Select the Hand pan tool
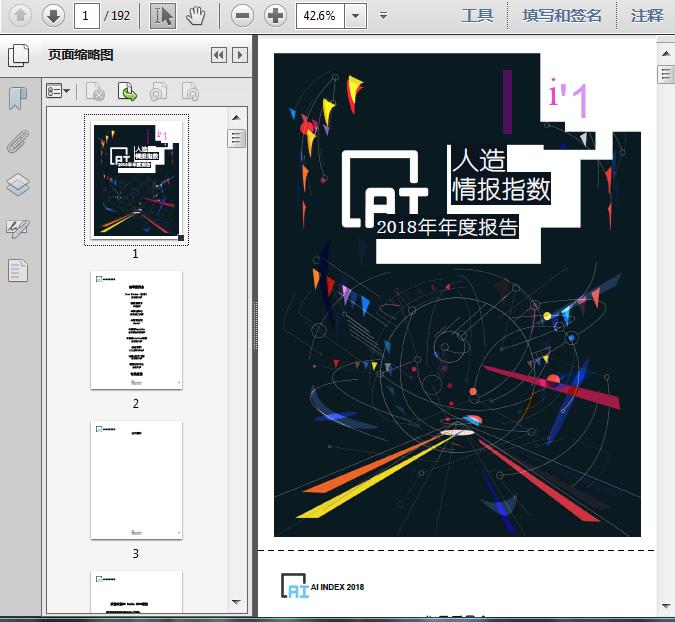Screen dimensions: 675x622 196,15
